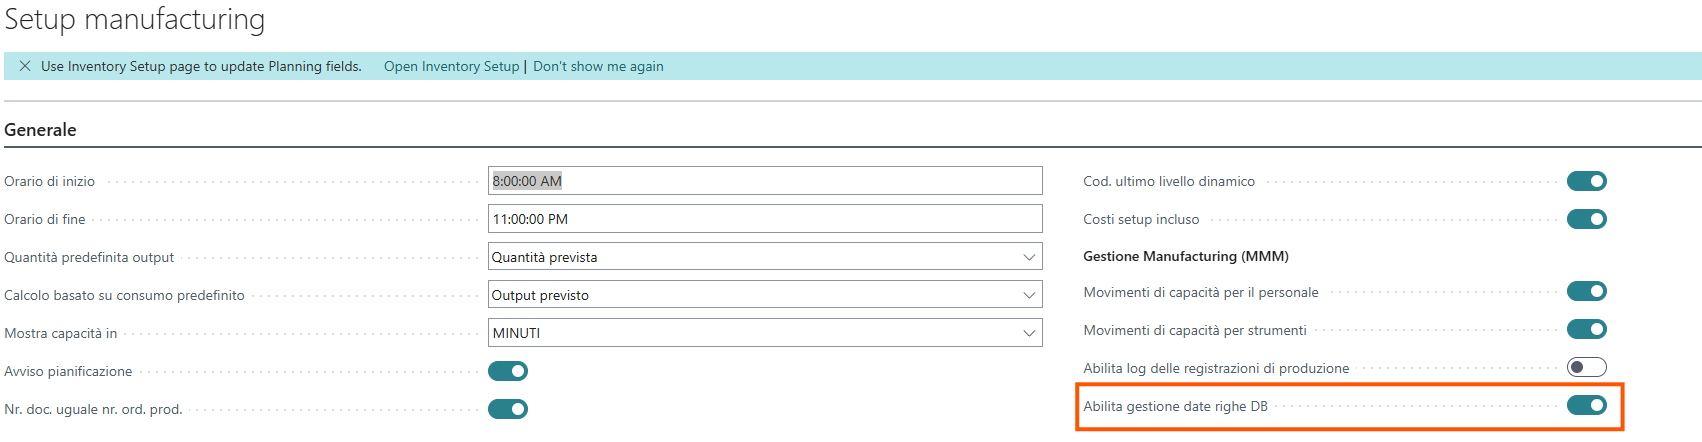
Task: Click the Orario di inizio time field
Action: 765,181
